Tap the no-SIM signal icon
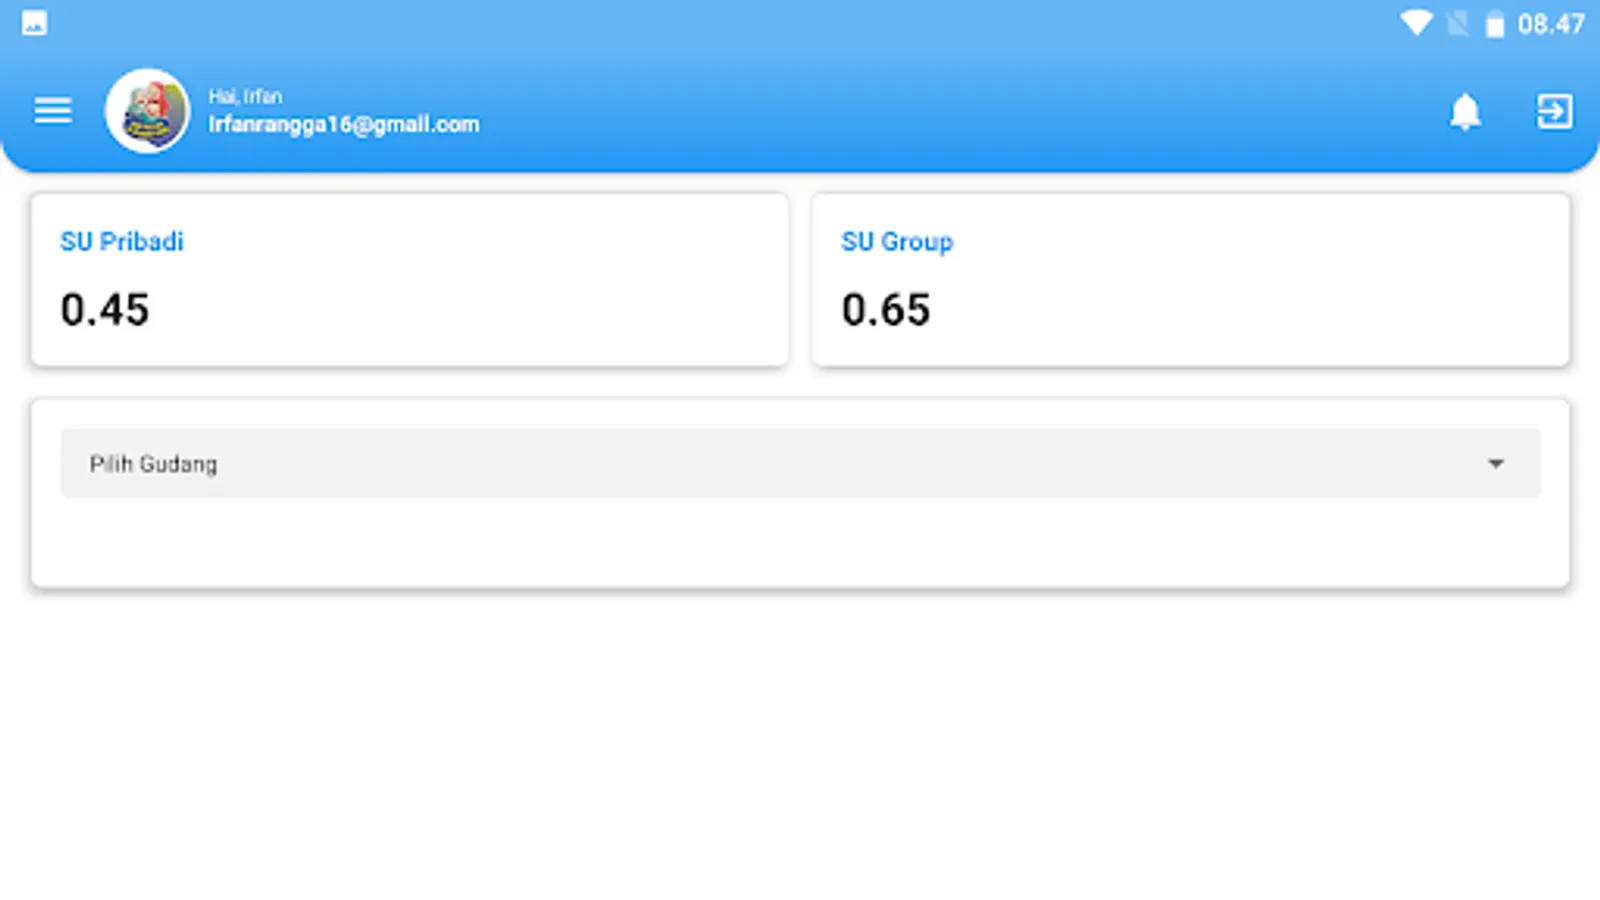The image size is (1600, 900). click(1457, 24)
